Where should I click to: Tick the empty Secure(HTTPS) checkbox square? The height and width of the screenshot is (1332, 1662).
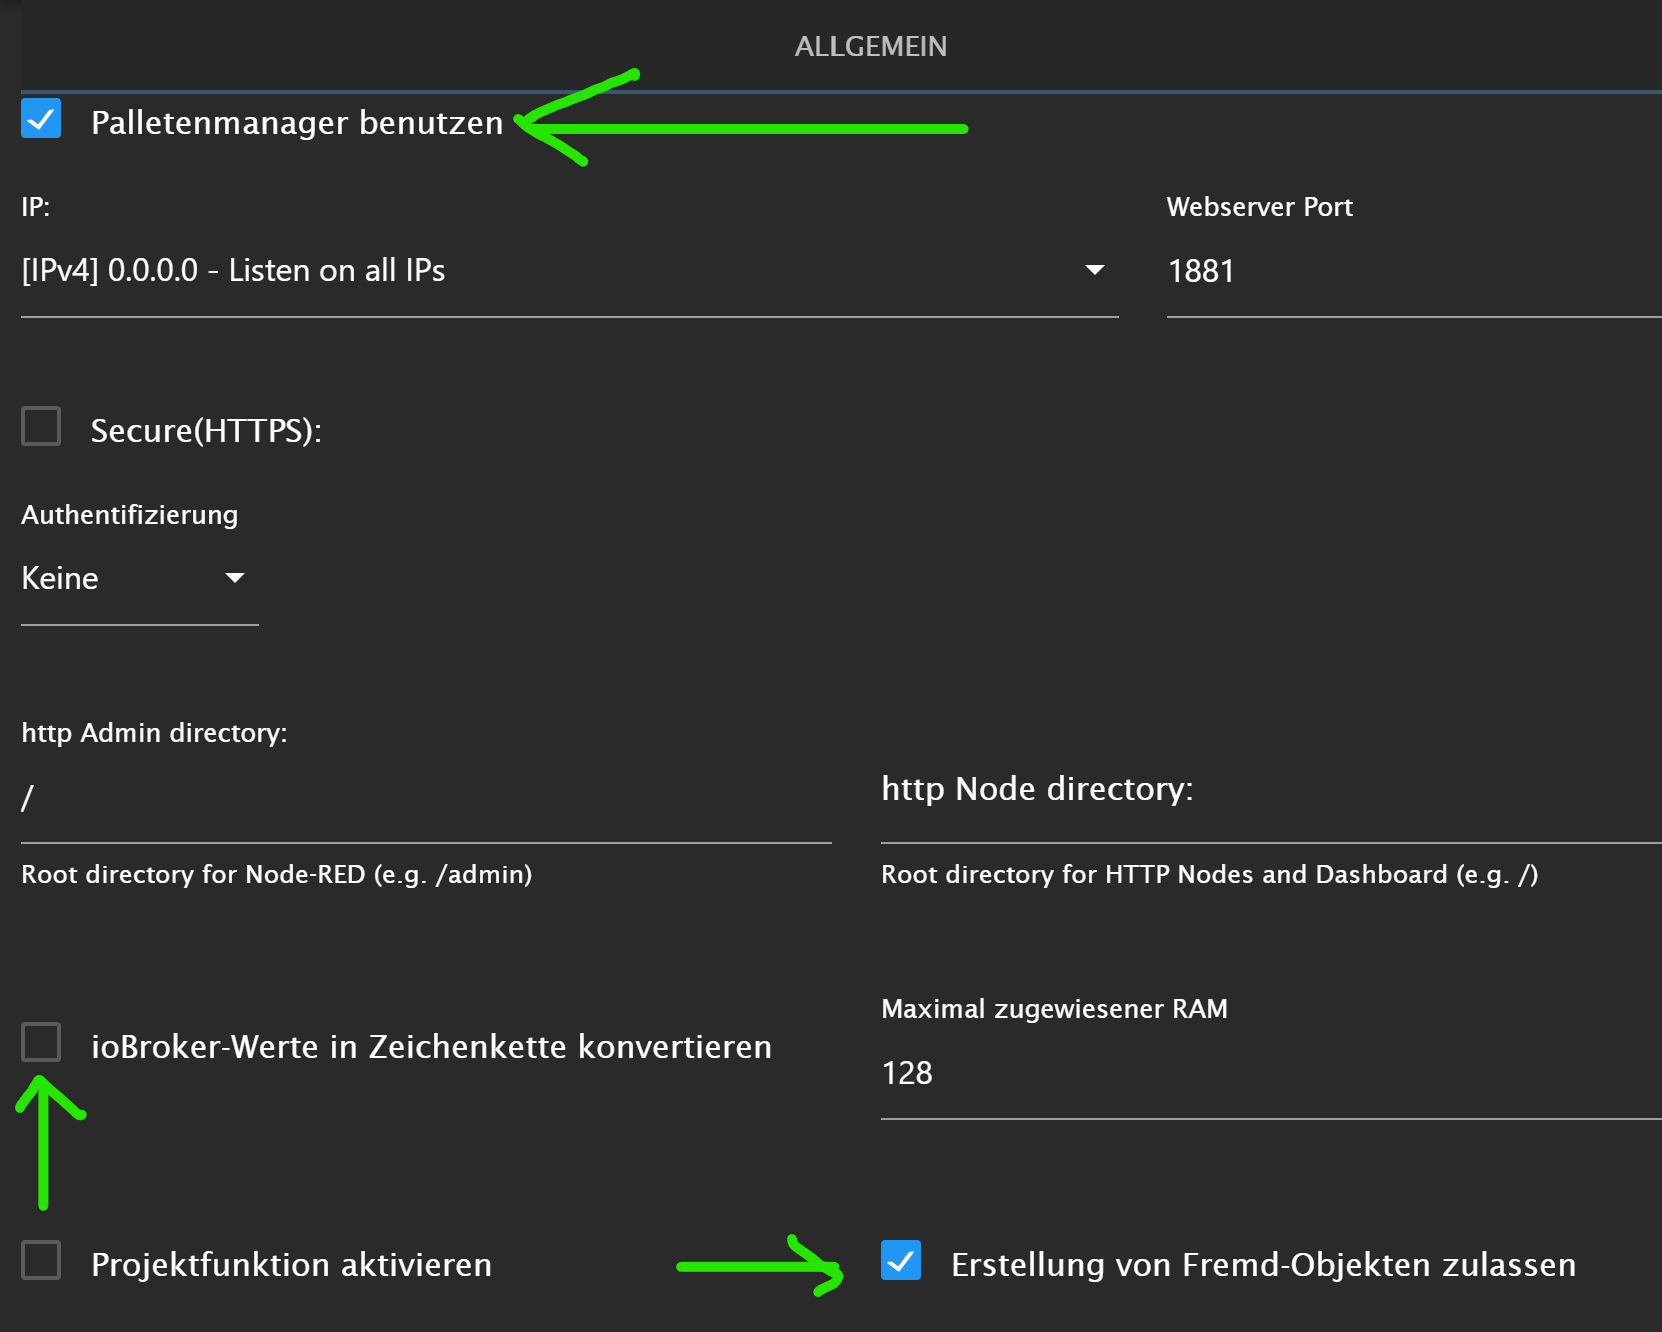pos(41,427)
